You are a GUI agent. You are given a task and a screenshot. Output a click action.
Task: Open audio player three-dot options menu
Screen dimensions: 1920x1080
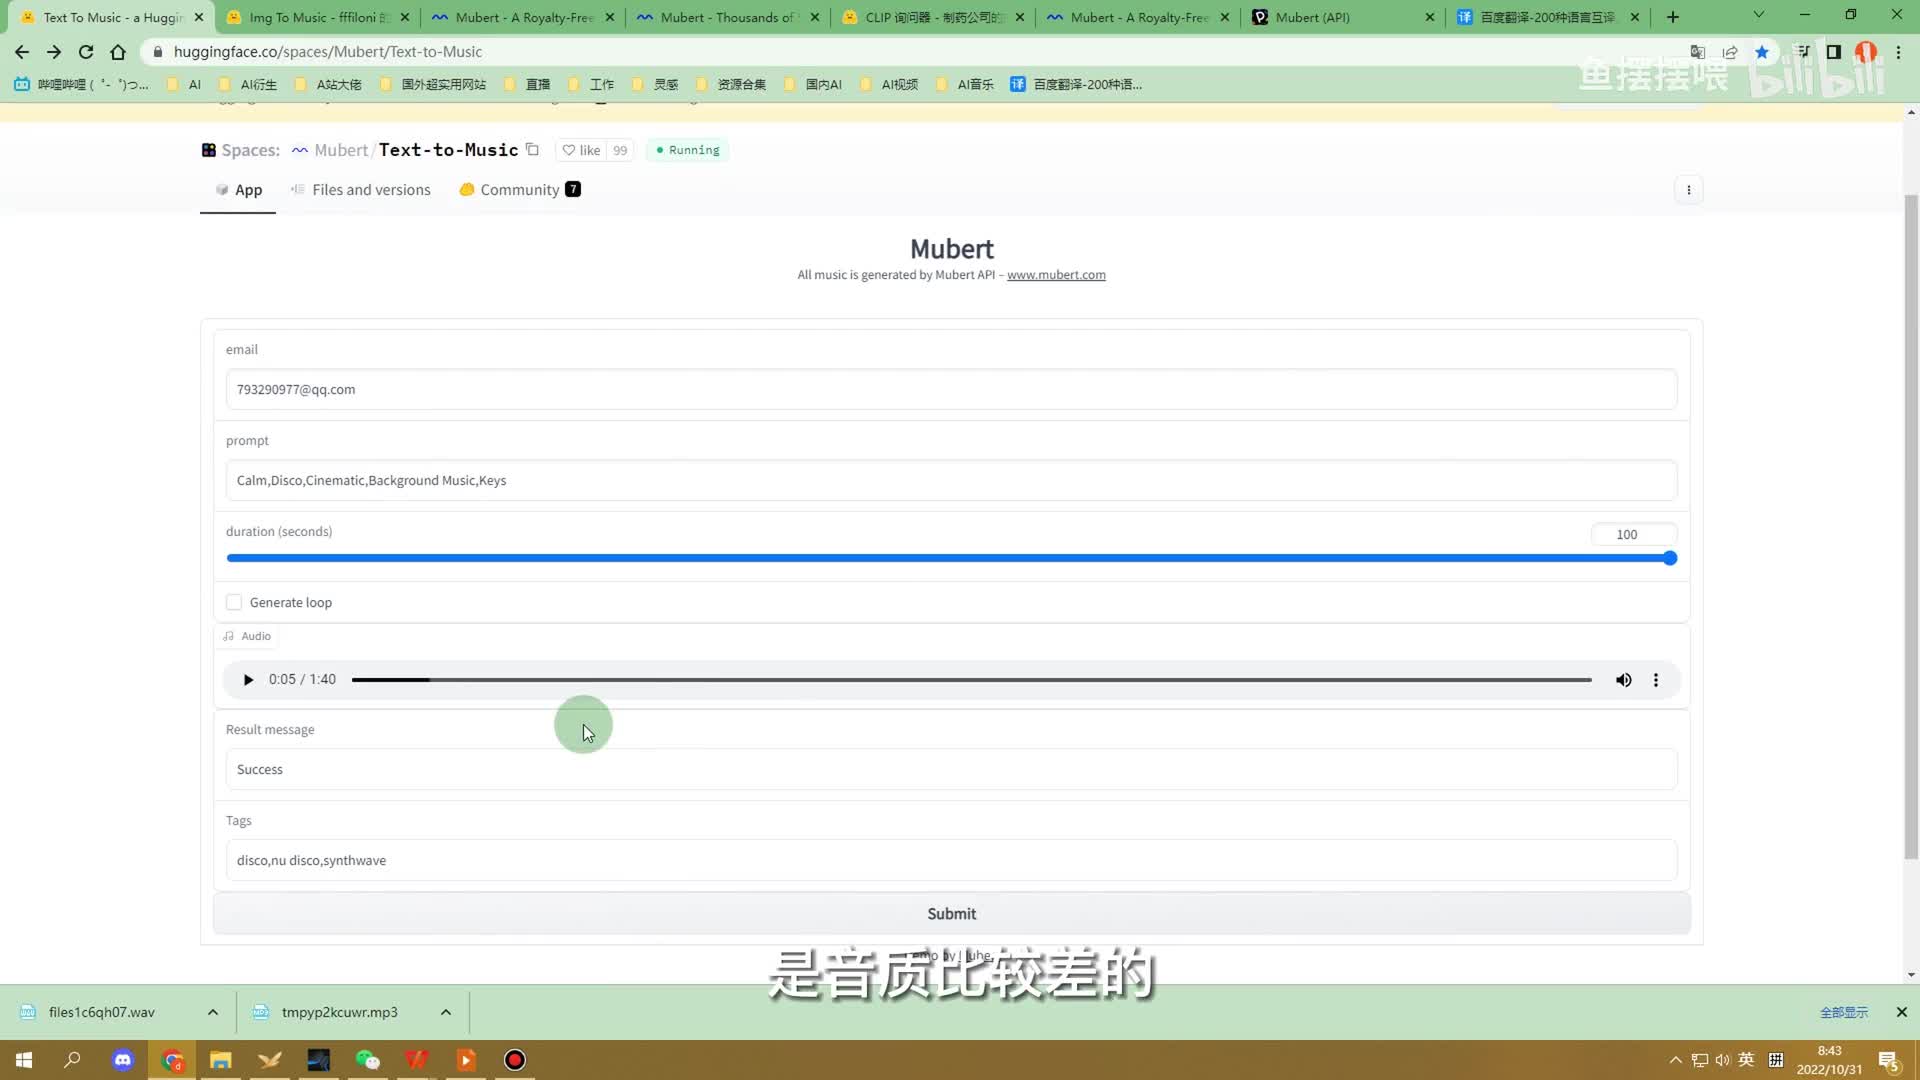[1656, 680]
